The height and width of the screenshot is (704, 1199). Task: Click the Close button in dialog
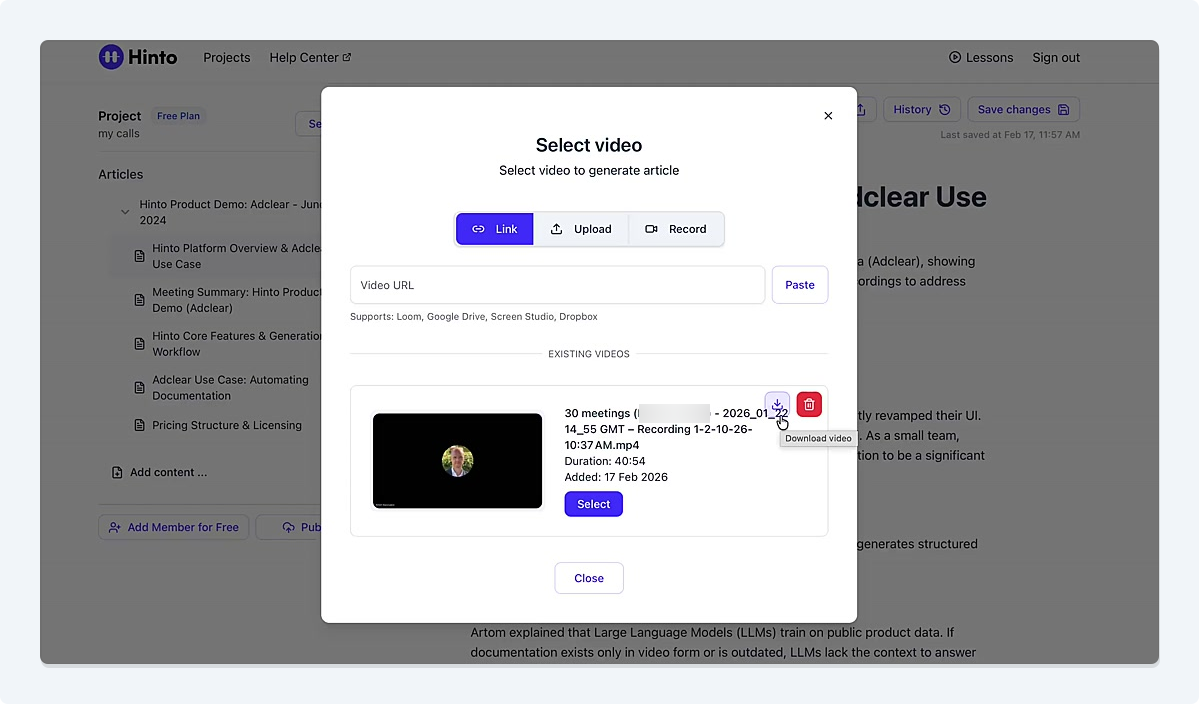point(589,578)
